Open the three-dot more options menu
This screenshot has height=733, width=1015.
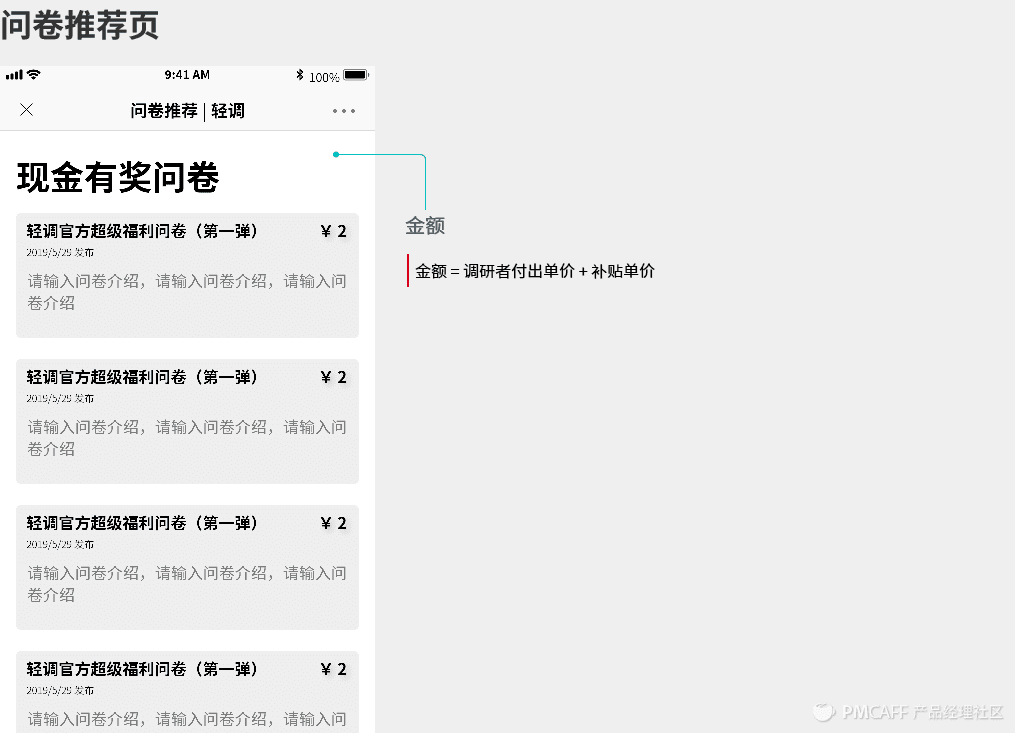[x=344, y=111]
